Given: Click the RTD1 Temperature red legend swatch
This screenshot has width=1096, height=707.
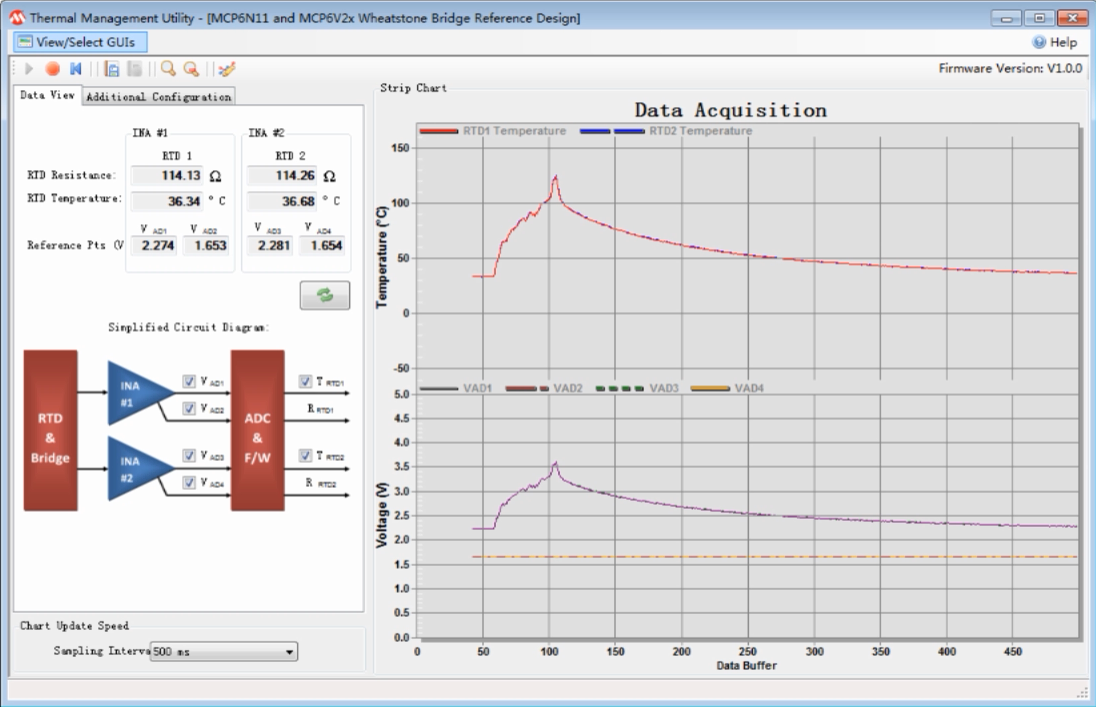Looking at the screenshot, I should pyautogui.click(x=439, y=131).
